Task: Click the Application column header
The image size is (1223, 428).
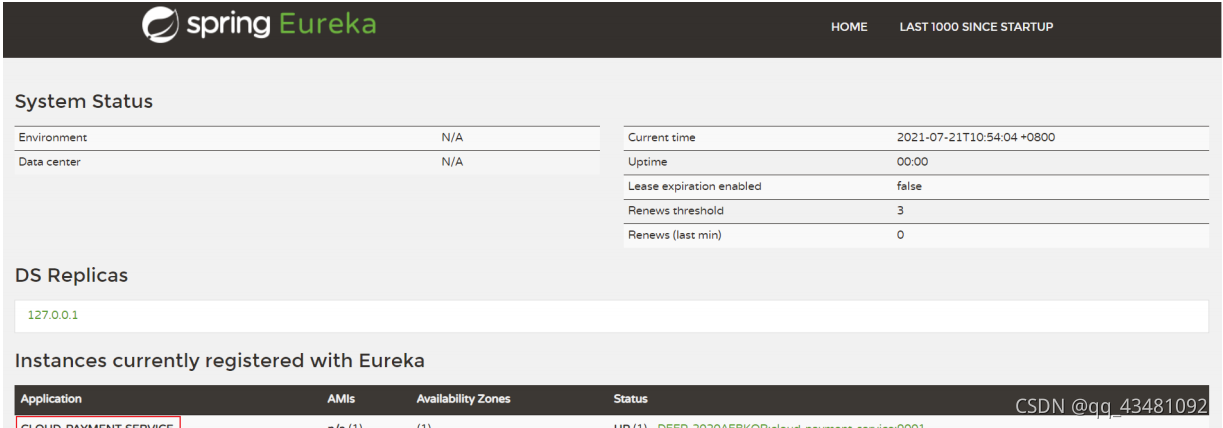Action: click(51, 399)
